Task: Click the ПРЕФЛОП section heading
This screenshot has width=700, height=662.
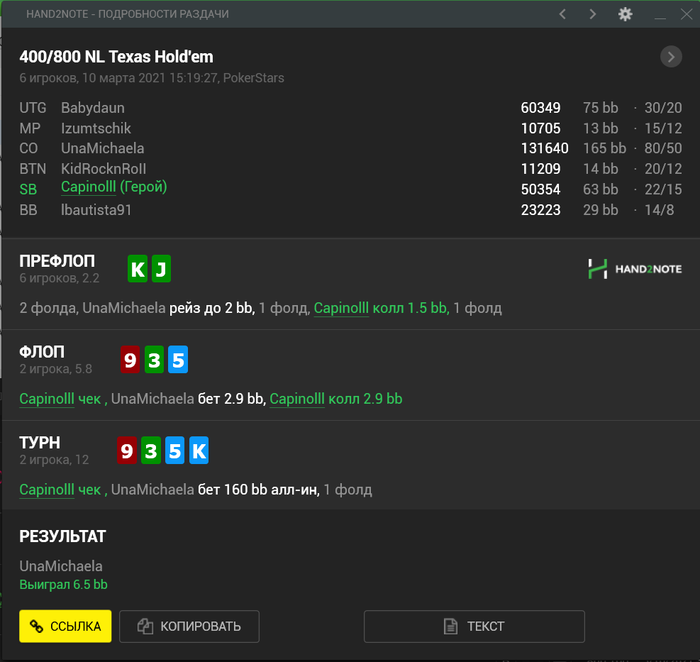Action: click(57, 261)
